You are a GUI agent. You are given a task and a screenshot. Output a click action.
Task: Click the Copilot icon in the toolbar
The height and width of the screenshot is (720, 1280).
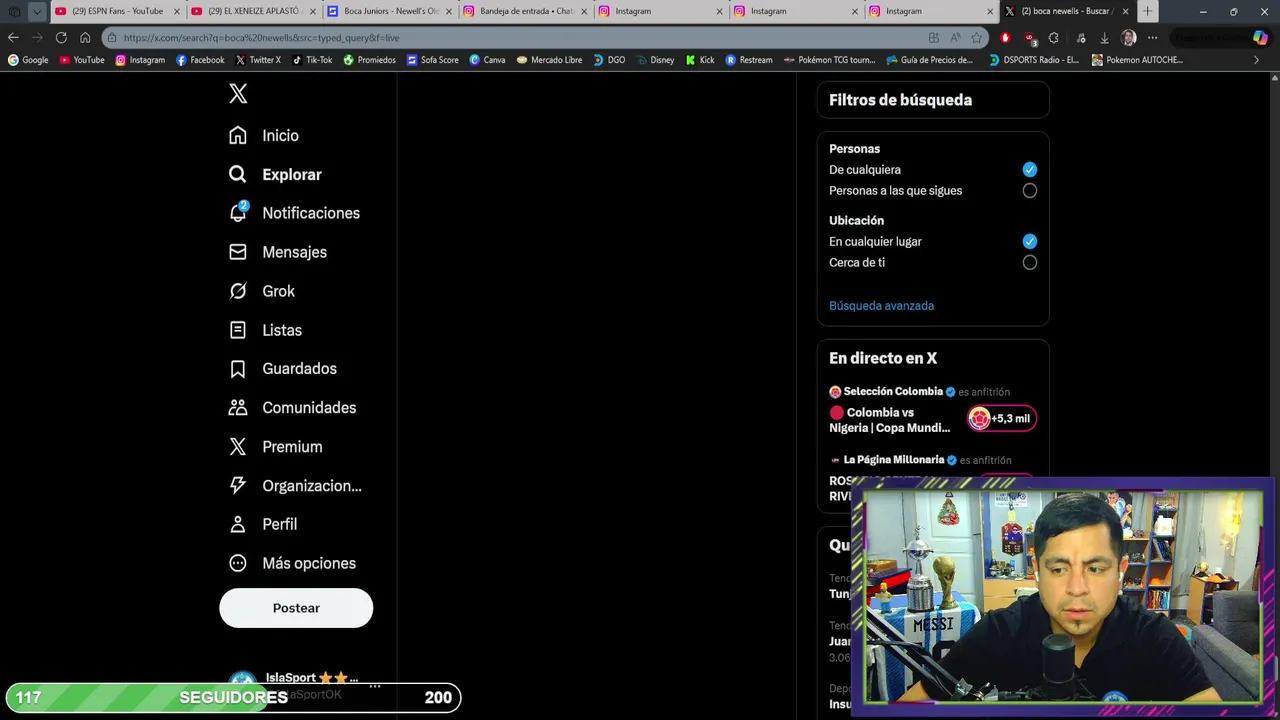(x=1260, y=38)
